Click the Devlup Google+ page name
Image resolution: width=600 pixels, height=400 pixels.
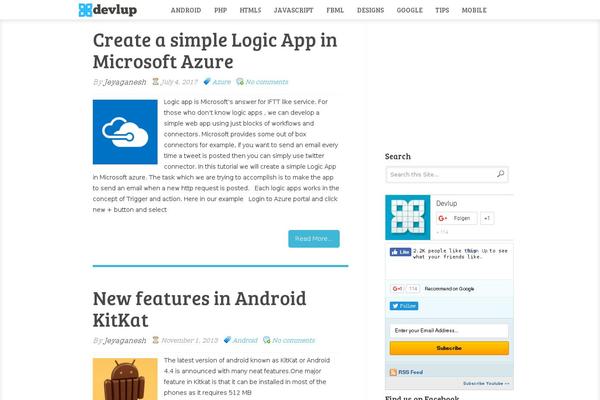447,203
